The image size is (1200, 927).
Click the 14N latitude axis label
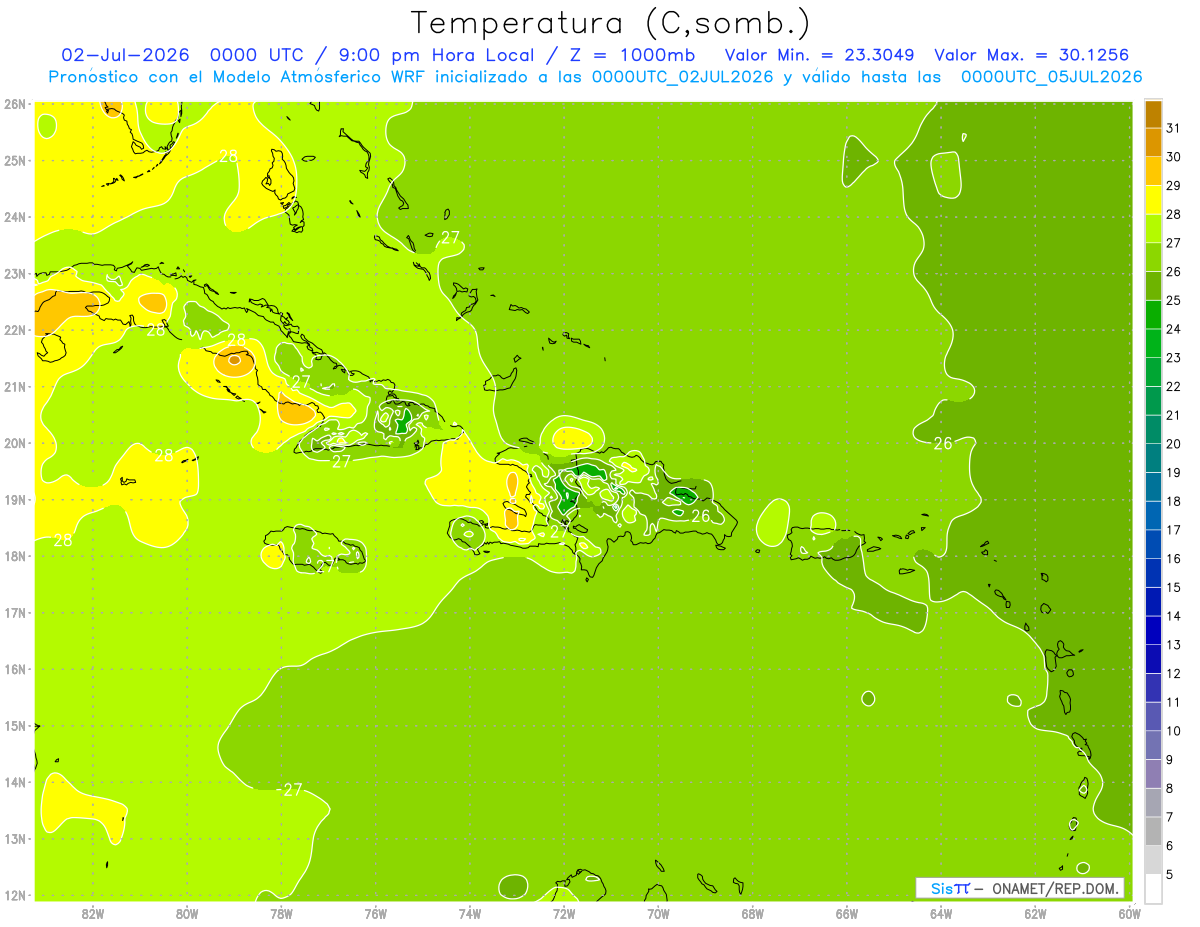coord(14,782)
